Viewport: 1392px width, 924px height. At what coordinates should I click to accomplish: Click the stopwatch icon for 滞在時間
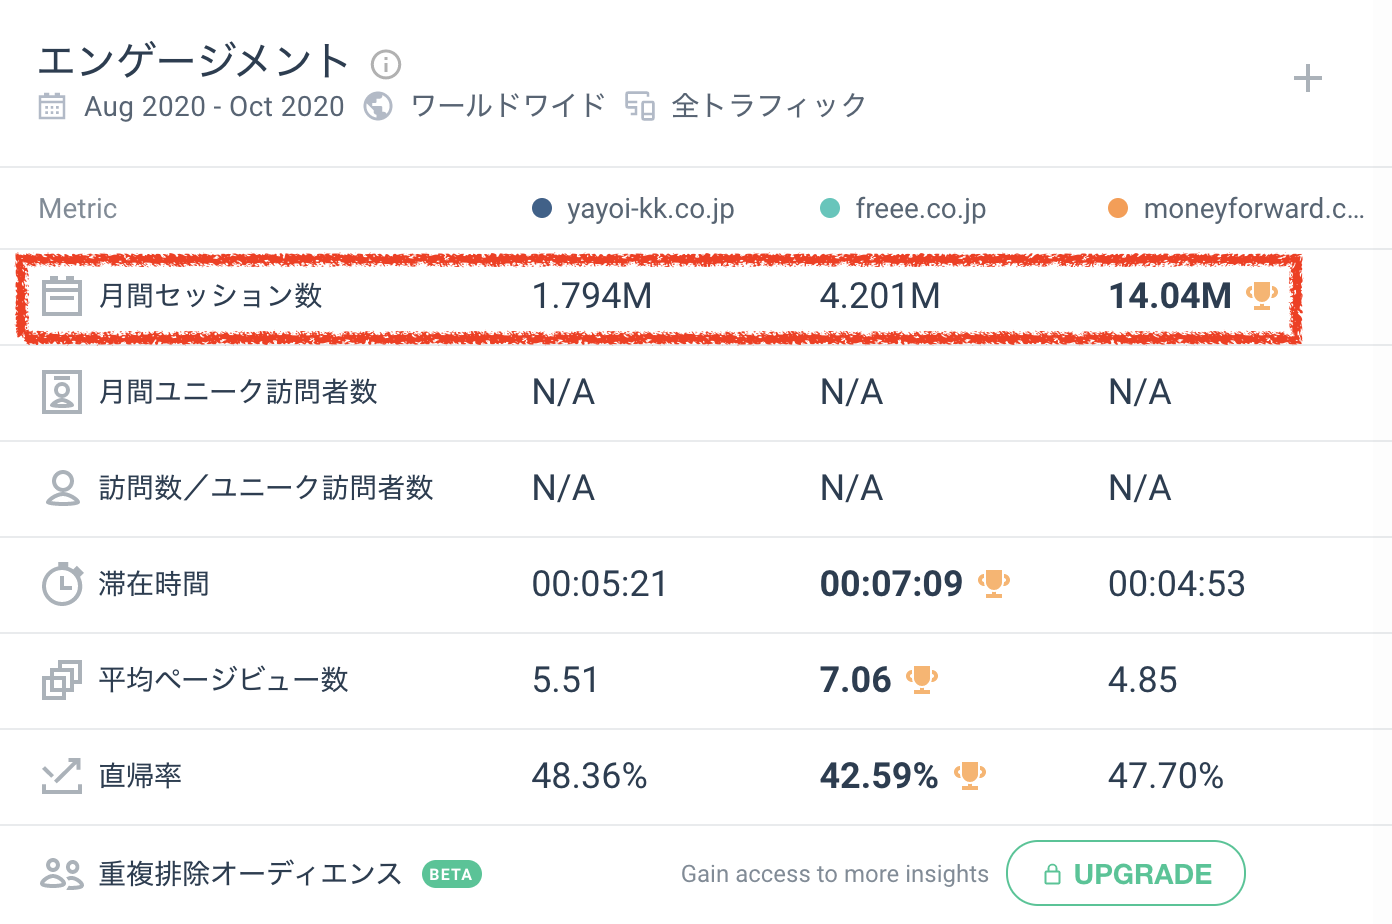tap(62, 584)
